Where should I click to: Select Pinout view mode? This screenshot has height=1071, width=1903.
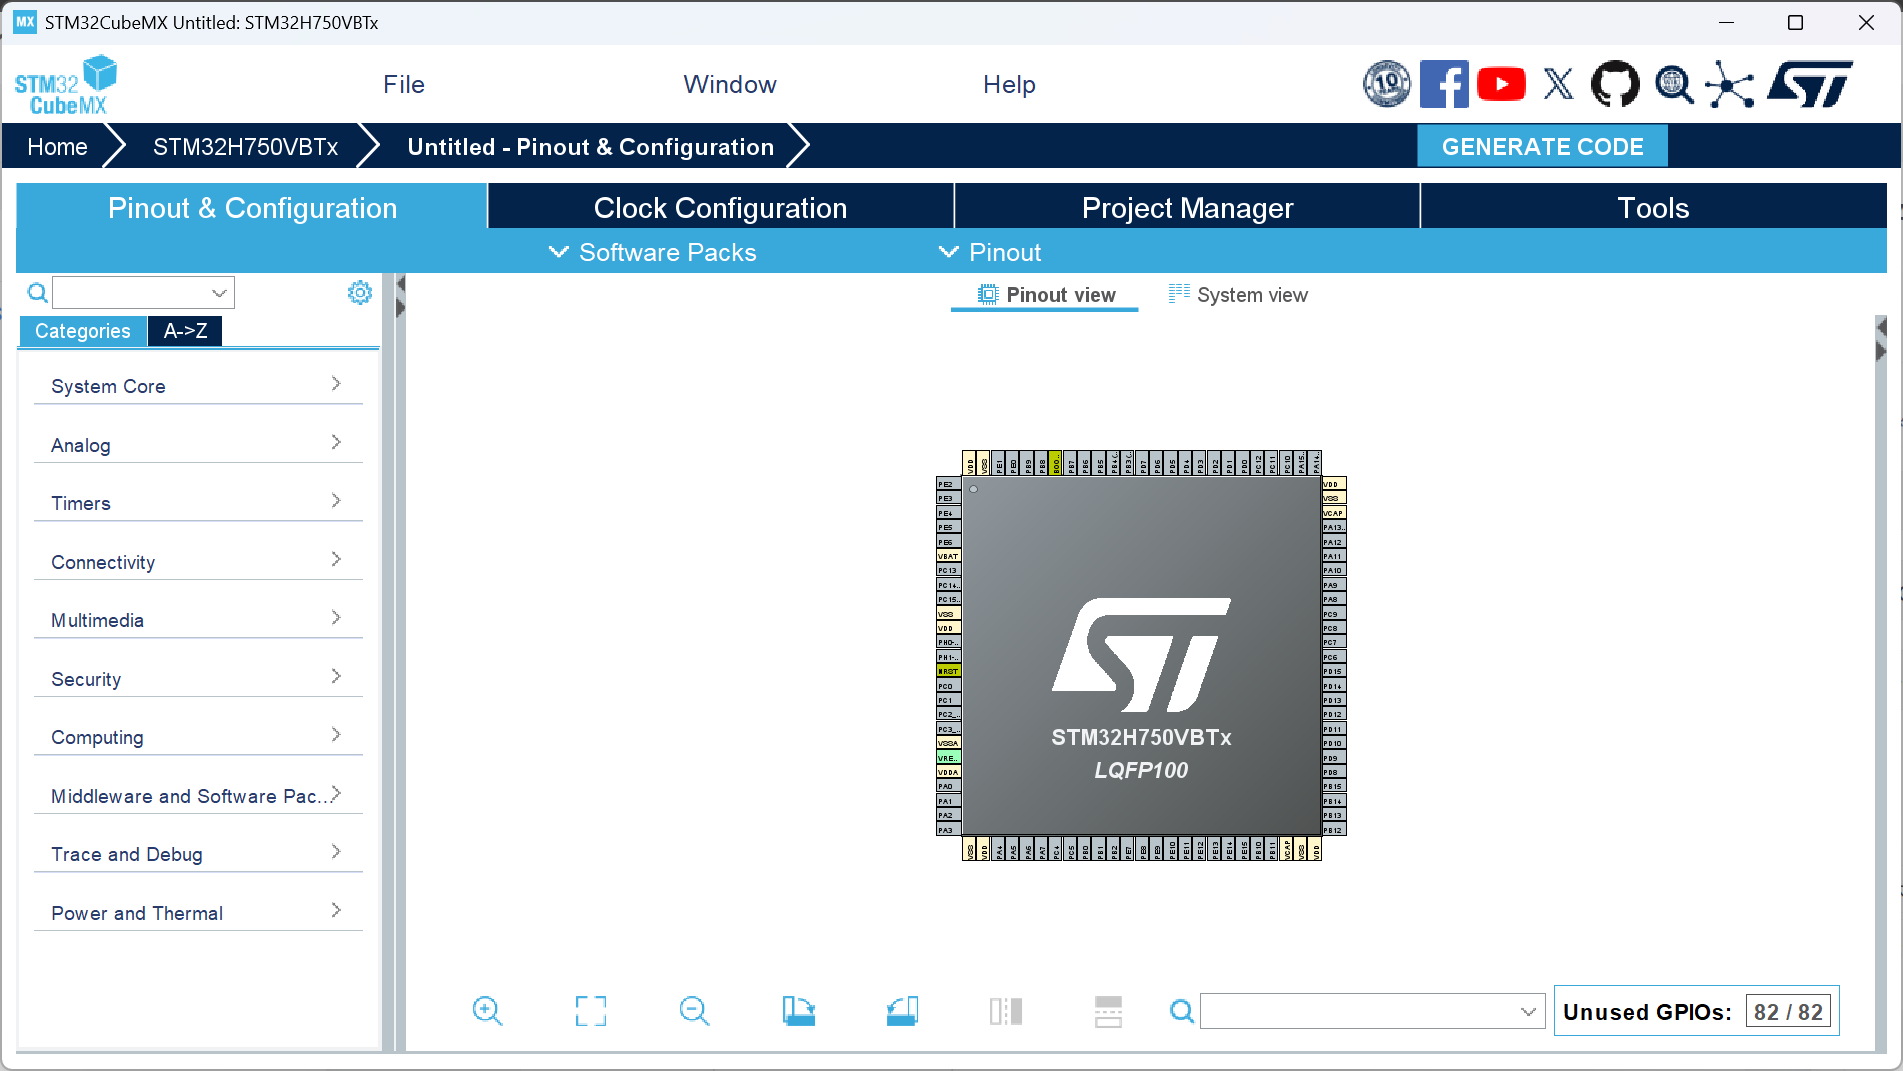point(1045,294)
